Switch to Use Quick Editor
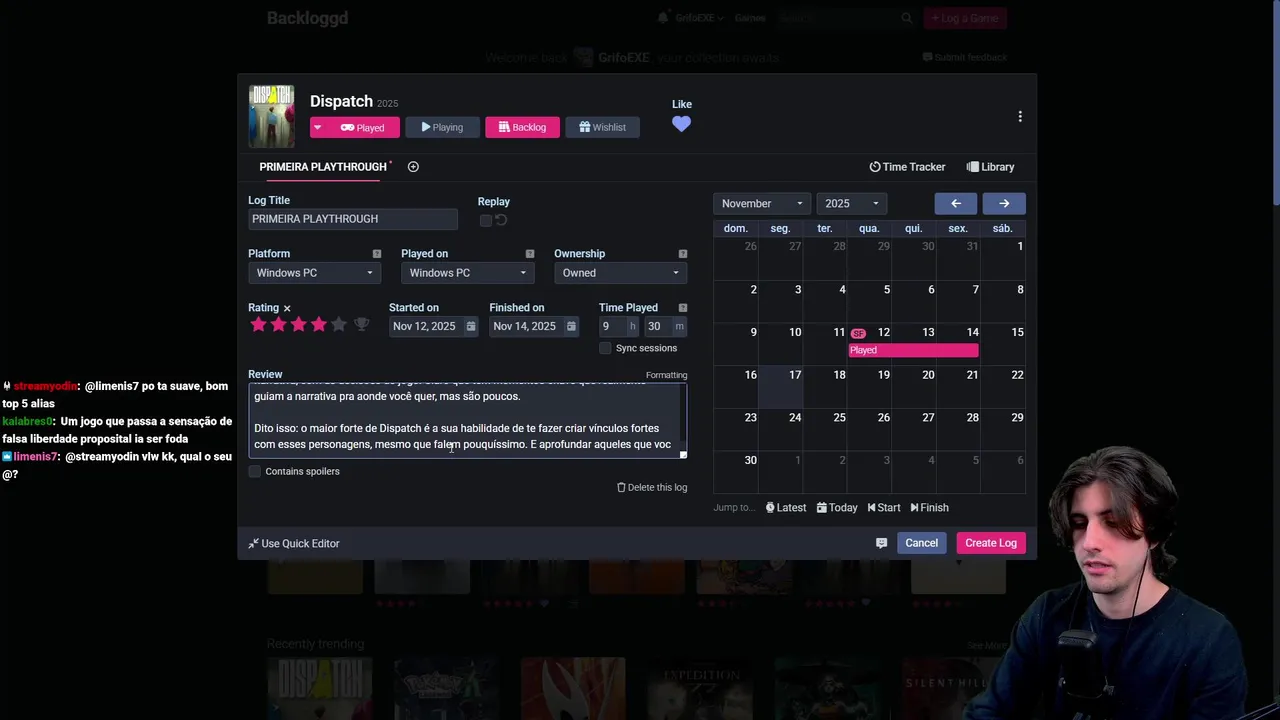This screenshot has width=1280, height=720. [x=294, y=543]
